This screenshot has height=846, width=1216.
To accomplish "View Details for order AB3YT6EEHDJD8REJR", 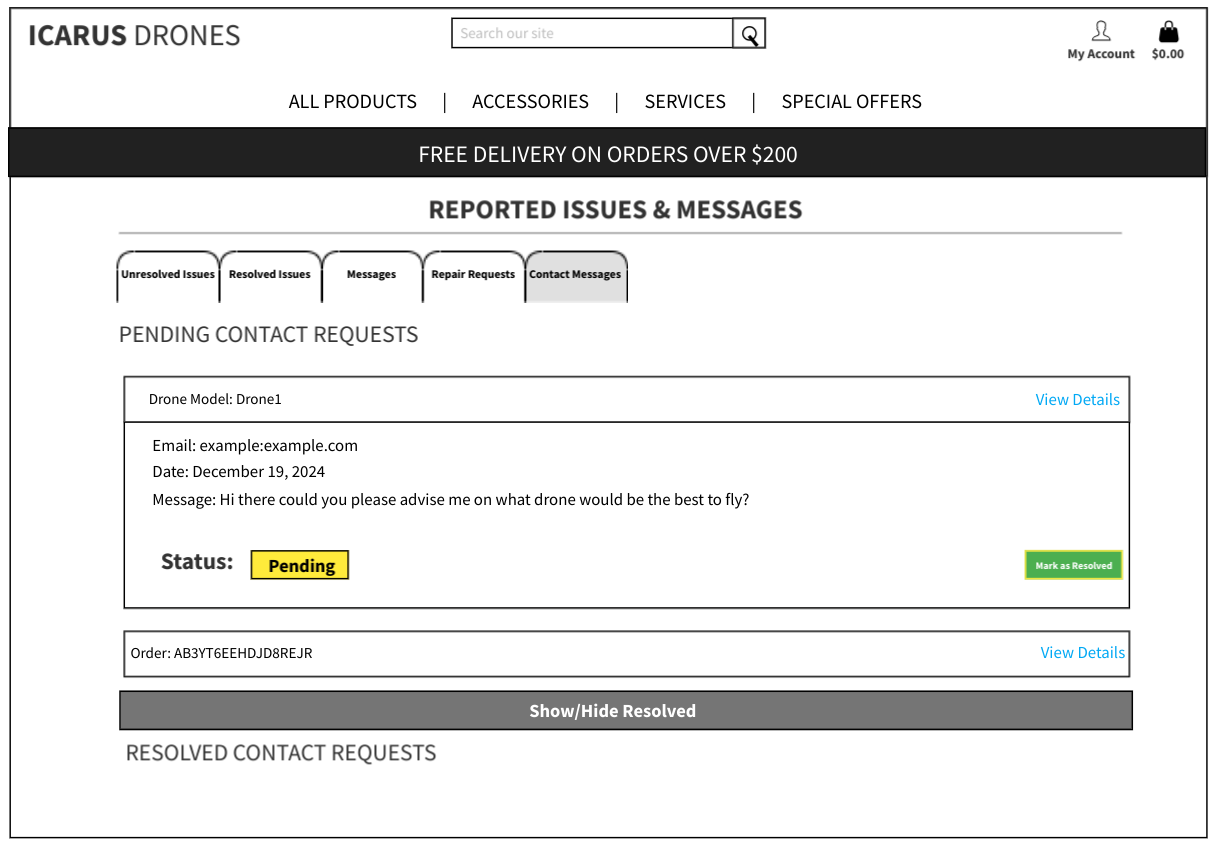I will click(x=1082, y=653).
